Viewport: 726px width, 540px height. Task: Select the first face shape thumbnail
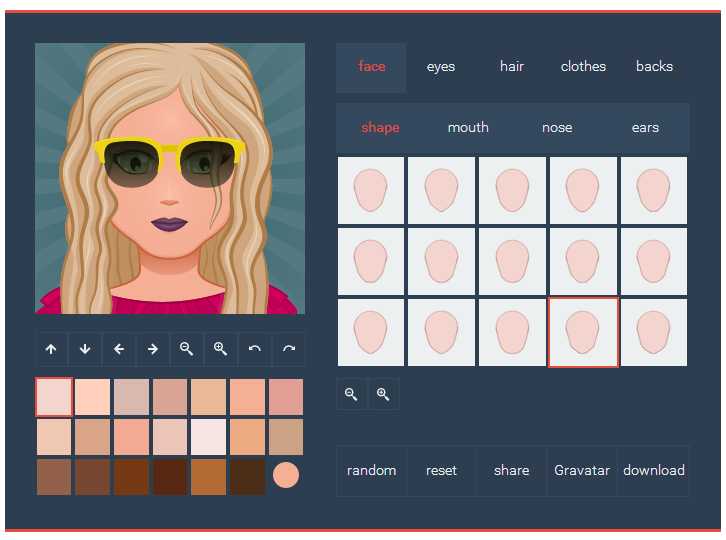[x=371, y=190]
